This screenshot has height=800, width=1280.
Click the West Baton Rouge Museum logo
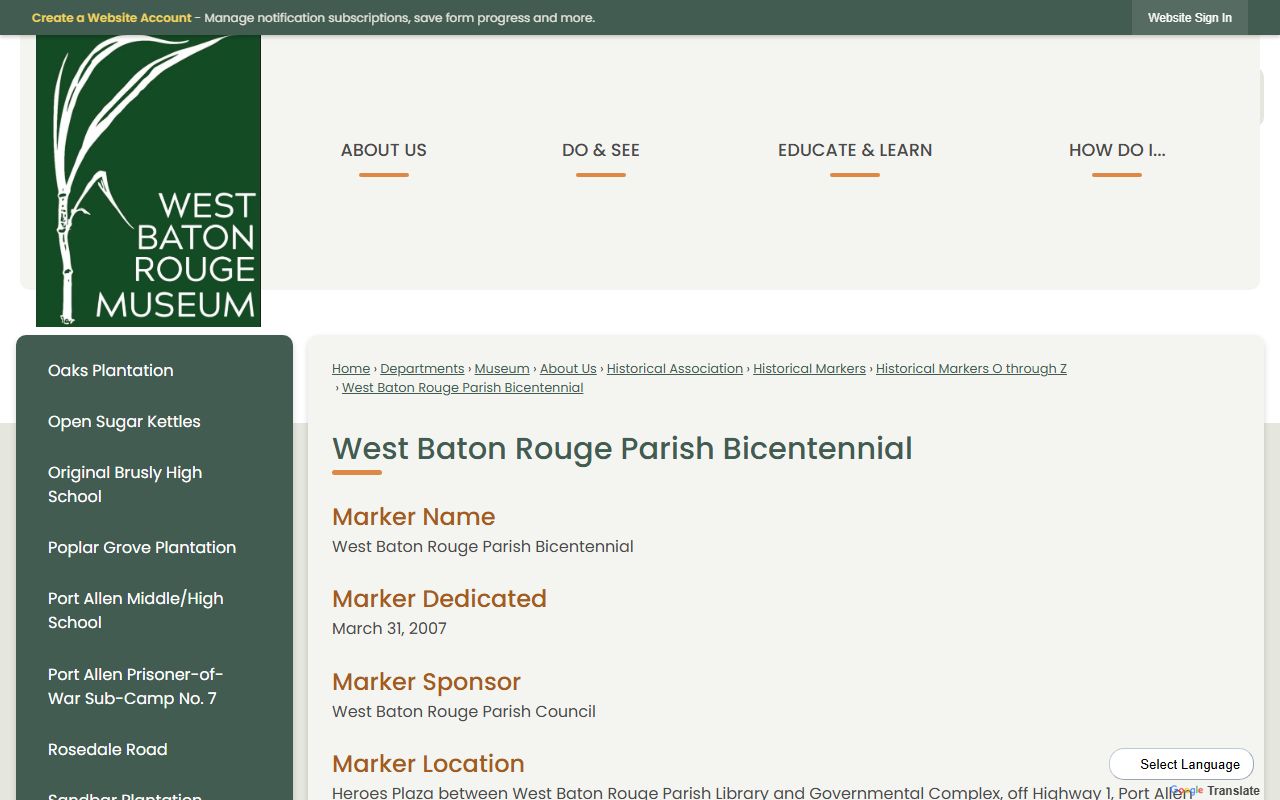coord(148,181)
